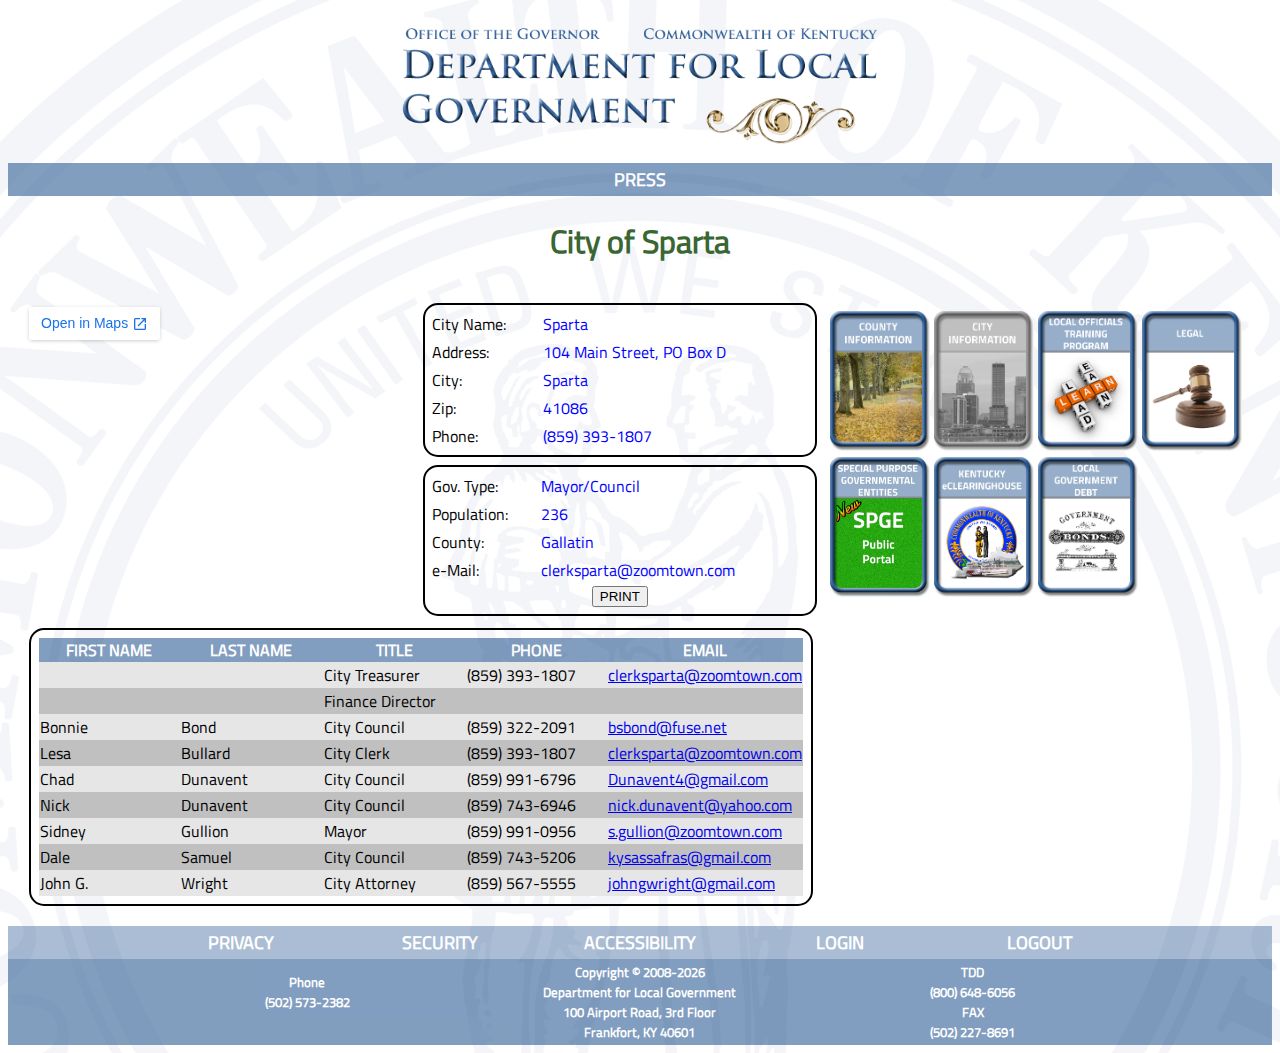Email City Attorney at johngwright@gmail.com
The image size is (1280, 1053).
[x=691, y=884]
